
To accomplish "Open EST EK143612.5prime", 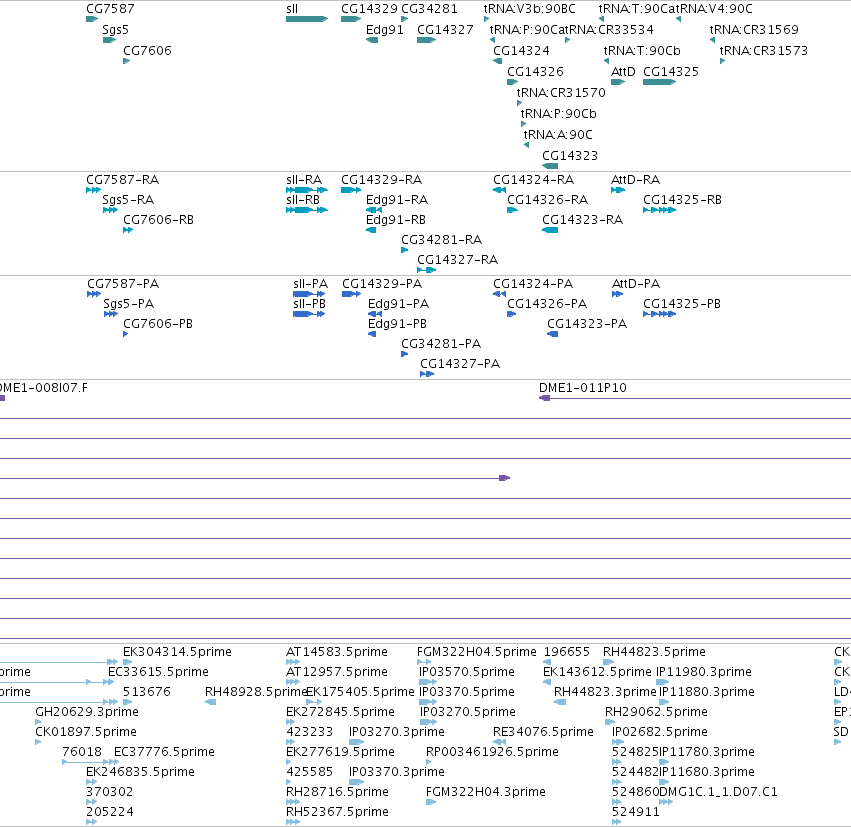I will click(x=597, y=672).
